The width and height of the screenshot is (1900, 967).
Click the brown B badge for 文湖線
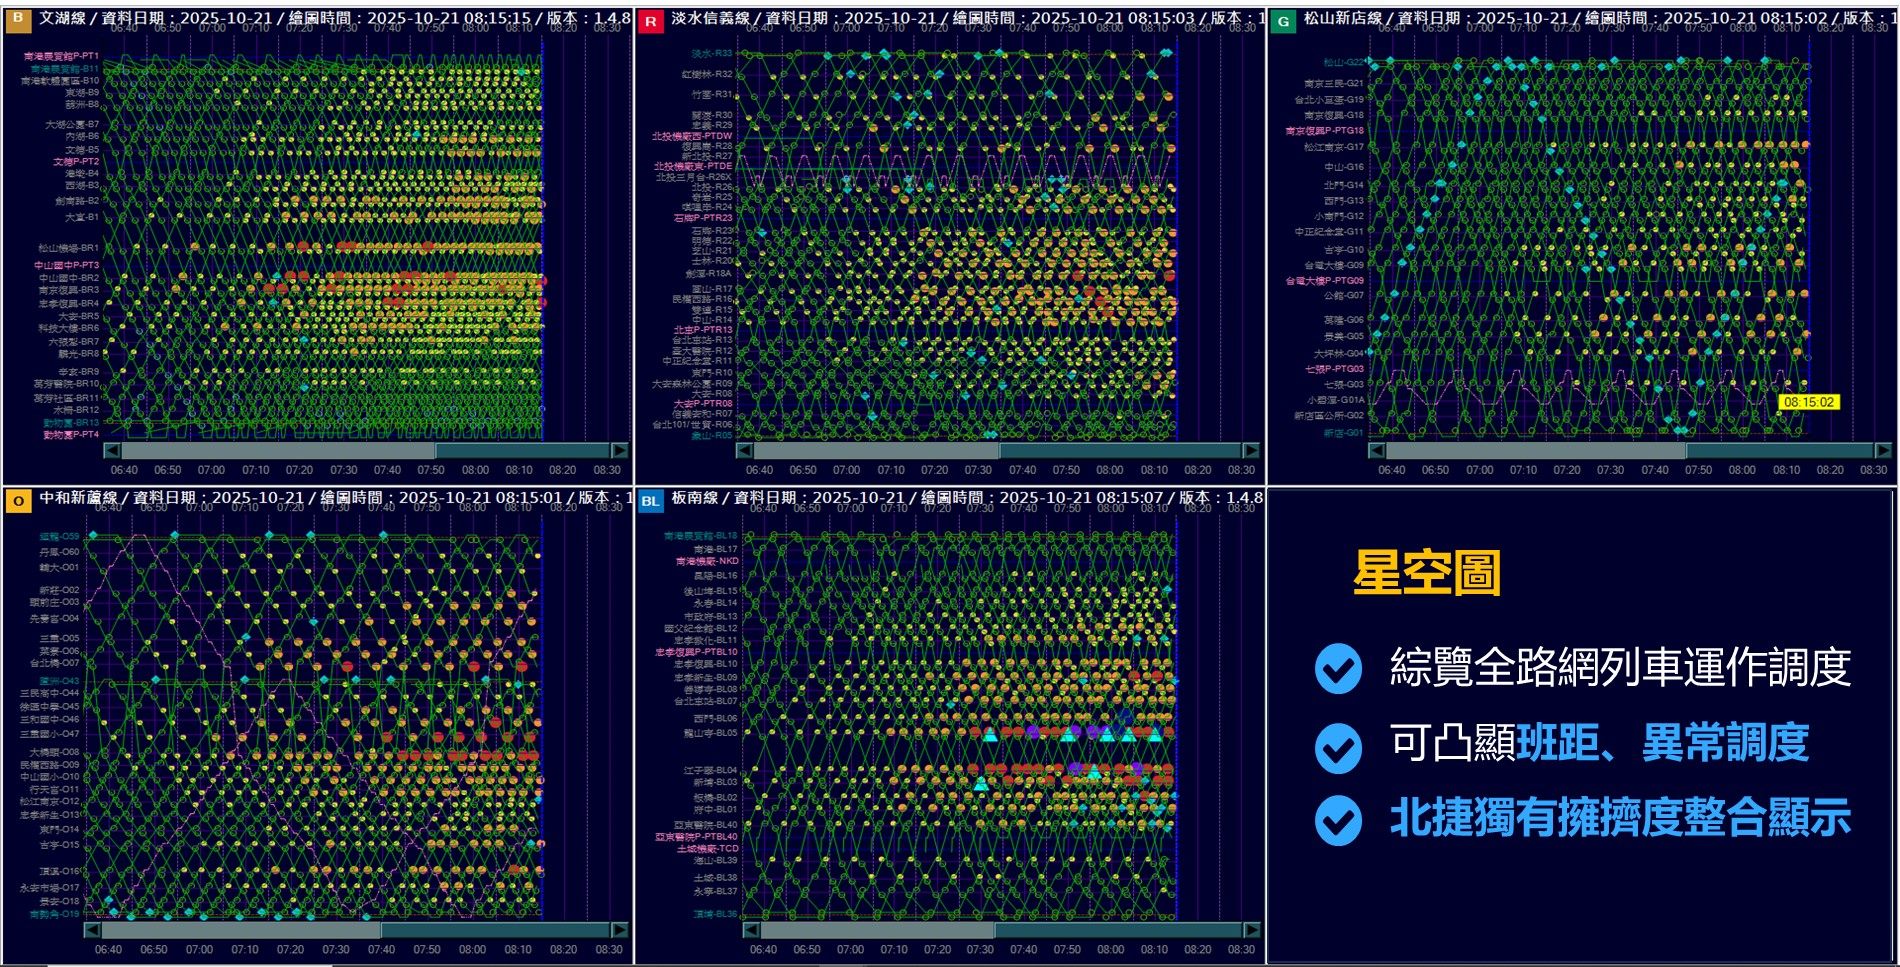[x=17, y=19]
